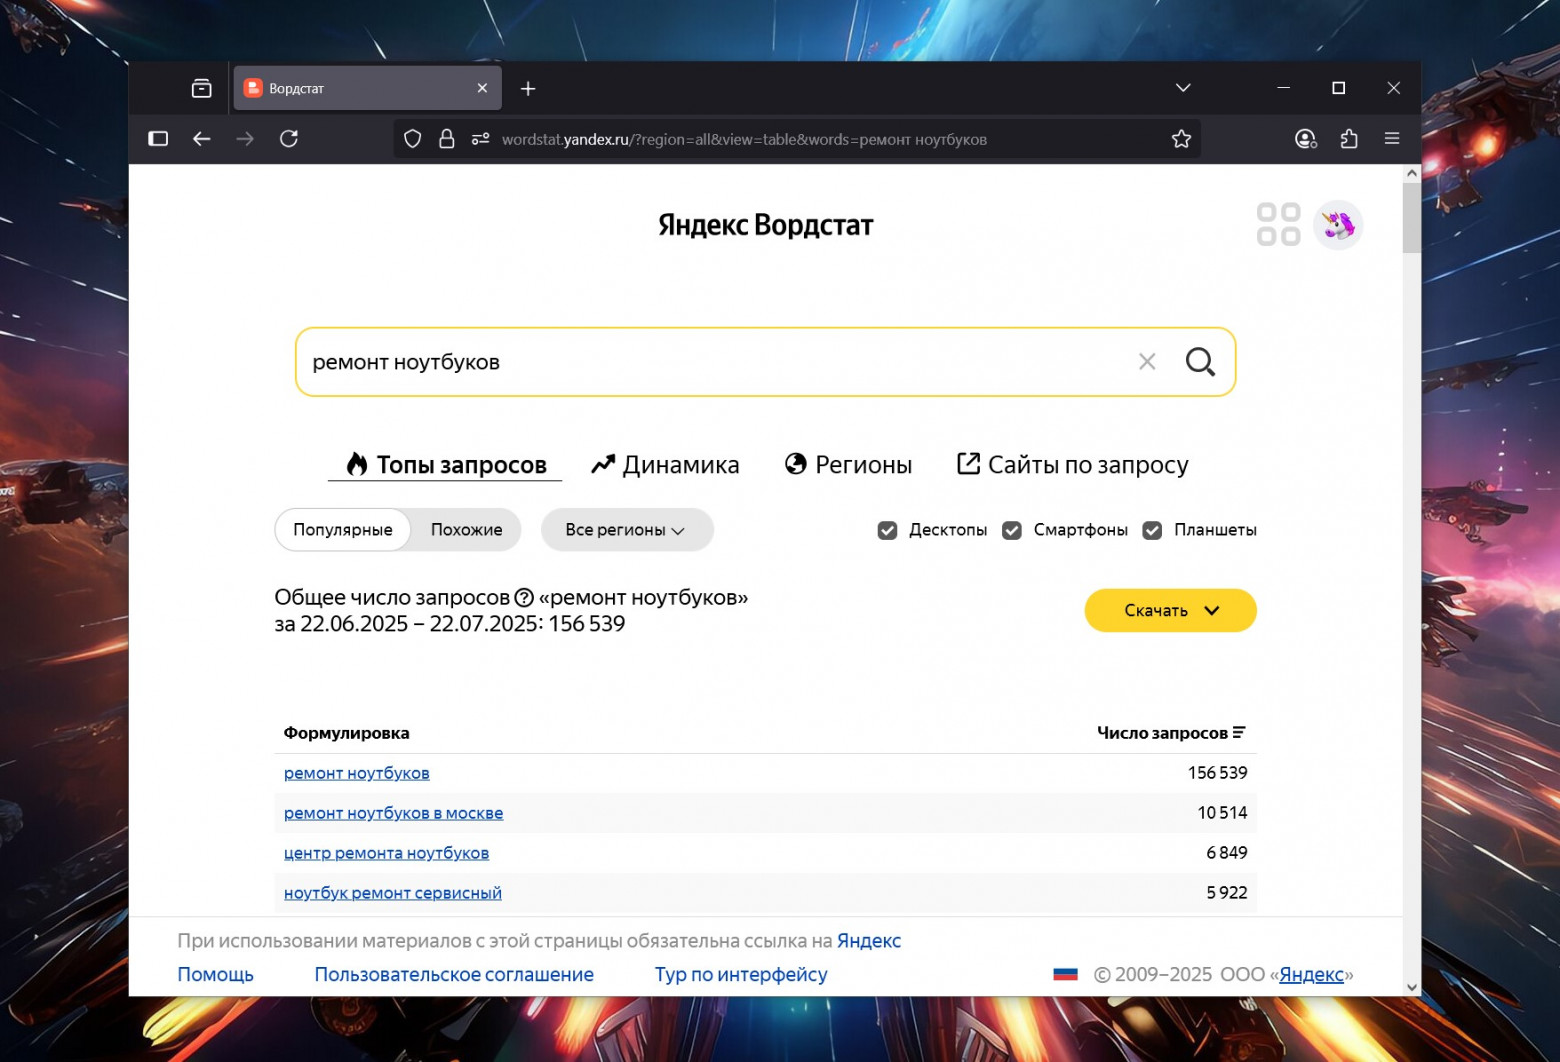Viewport: 1560px width, 1062px height.
Task: Bookmark this page with the star icon
Action: (x=1181, y=139)
